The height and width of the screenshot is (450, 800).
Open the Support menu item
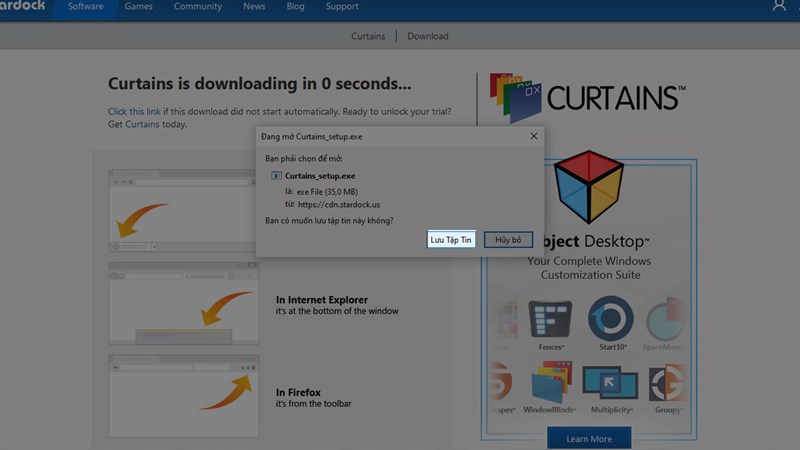[x=342, y=6]
